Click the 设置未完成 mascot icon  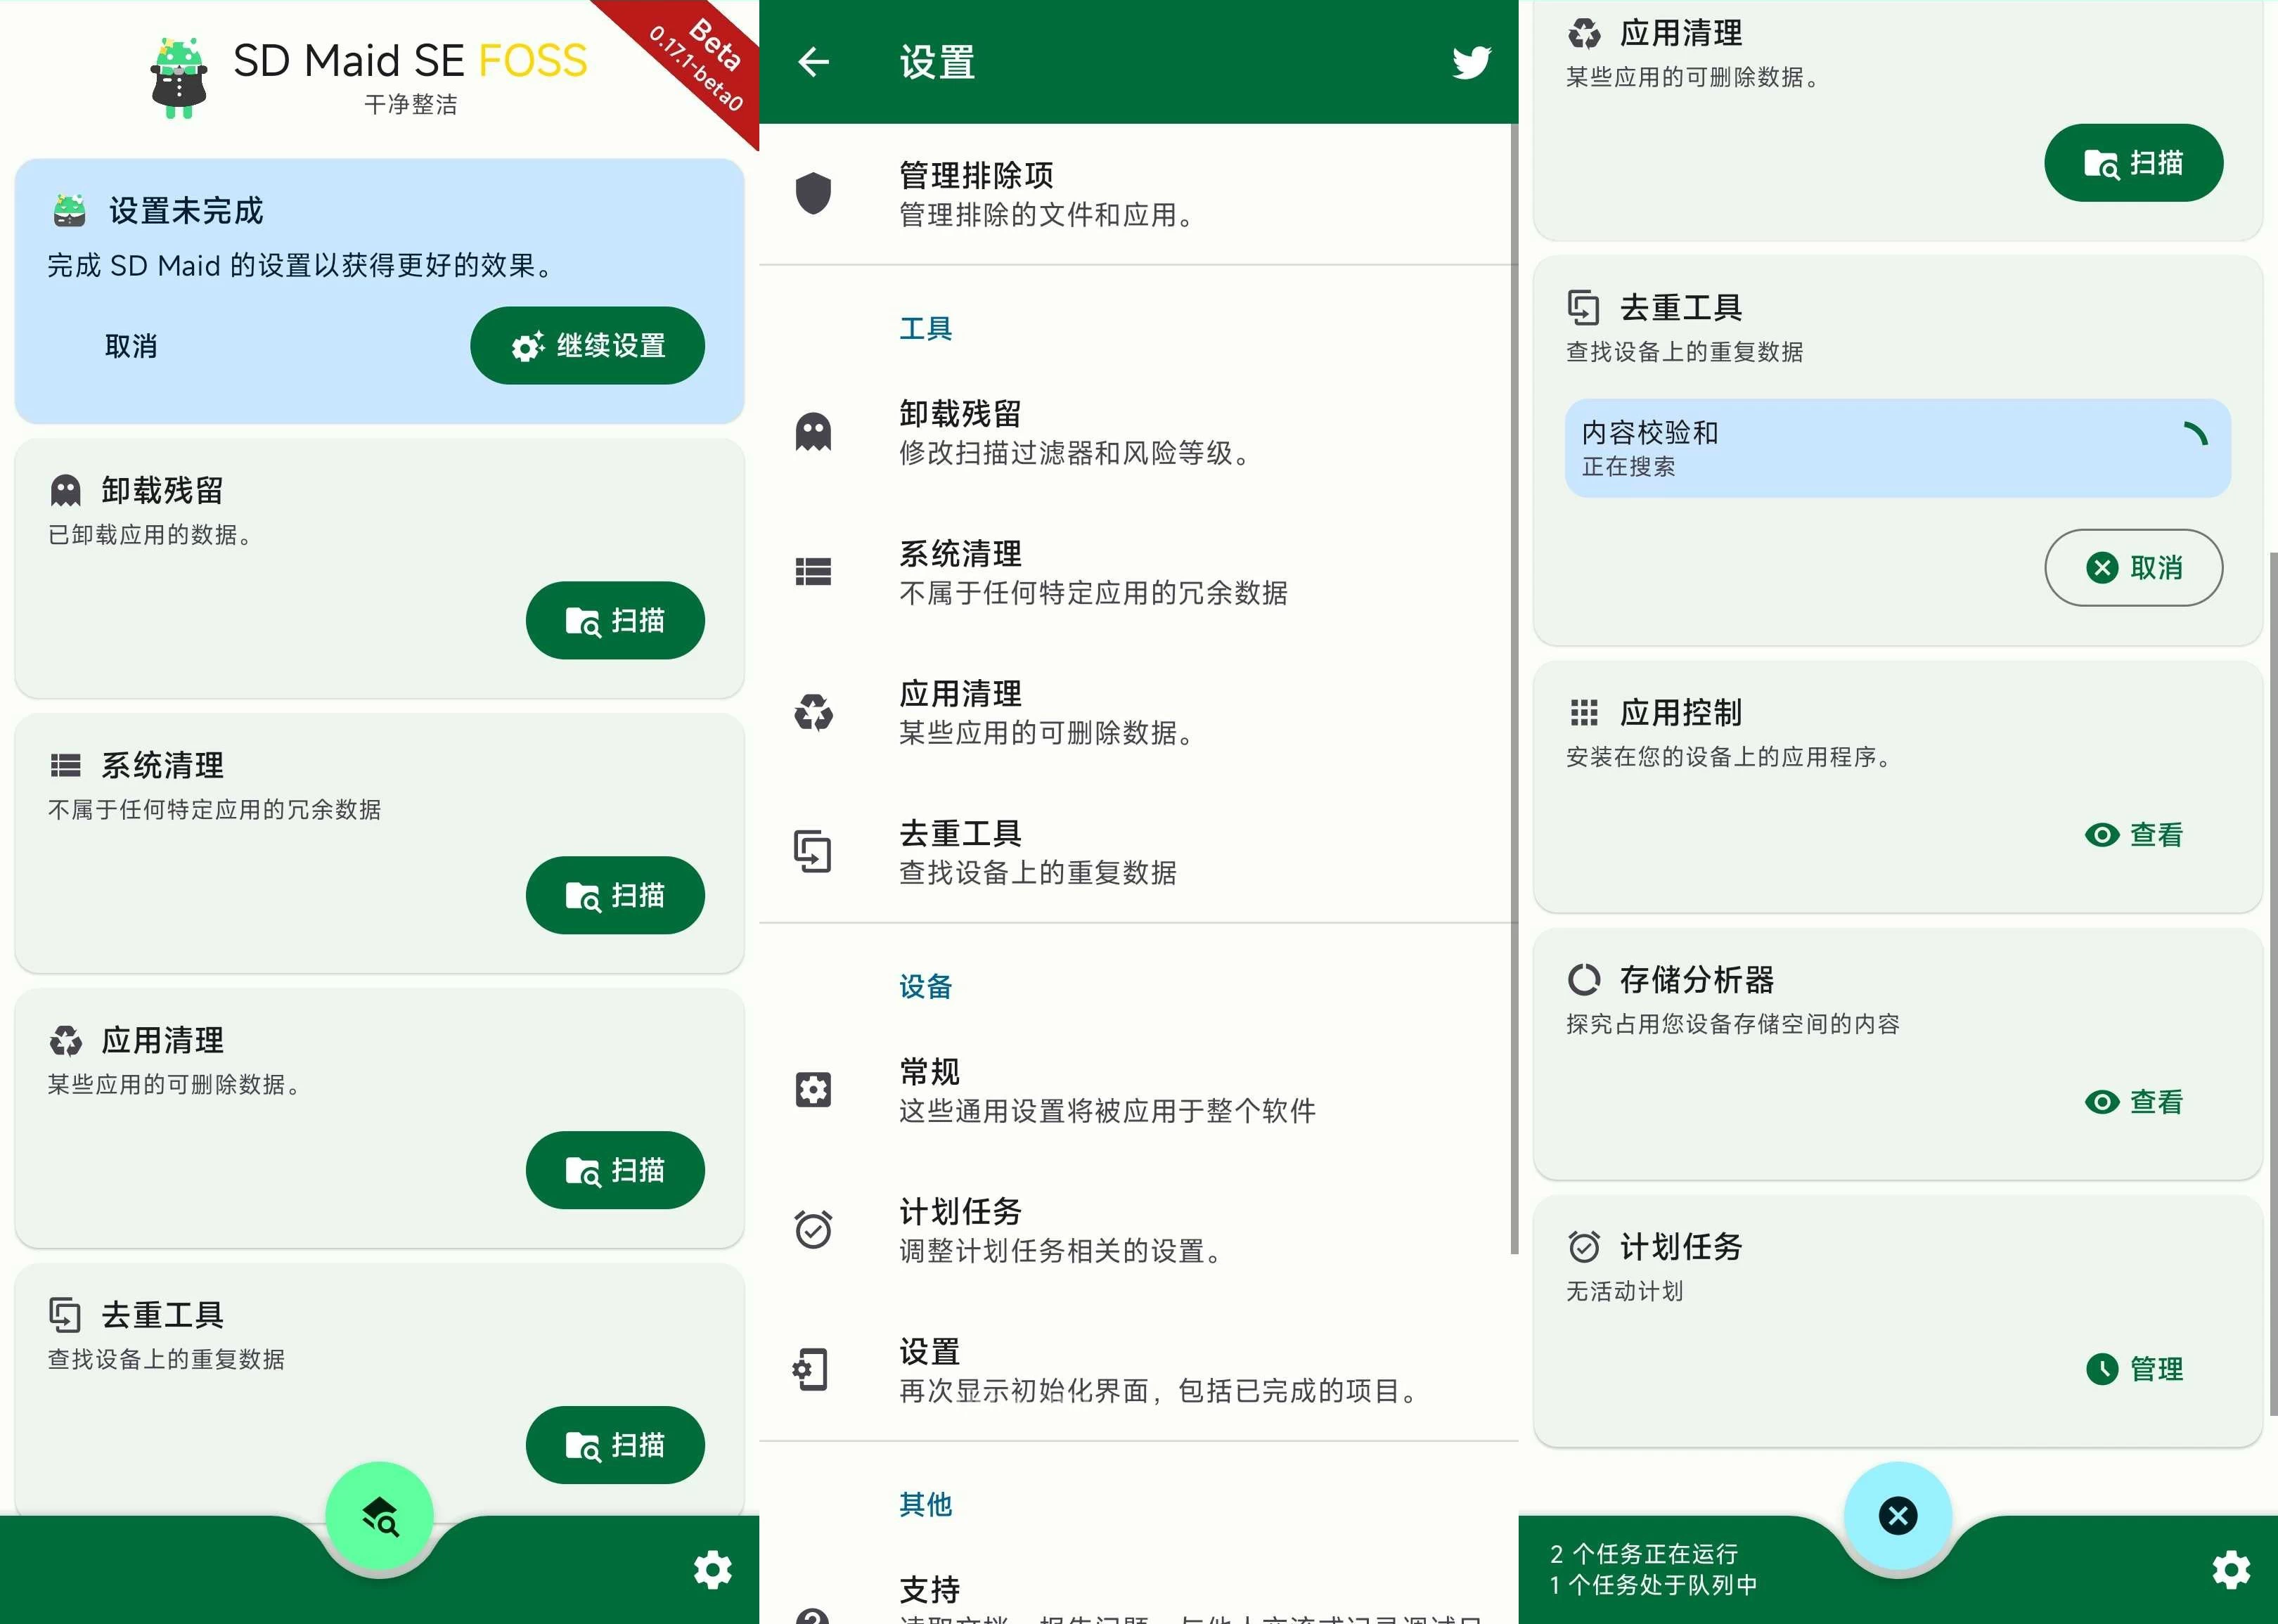[x=69, y=211]
